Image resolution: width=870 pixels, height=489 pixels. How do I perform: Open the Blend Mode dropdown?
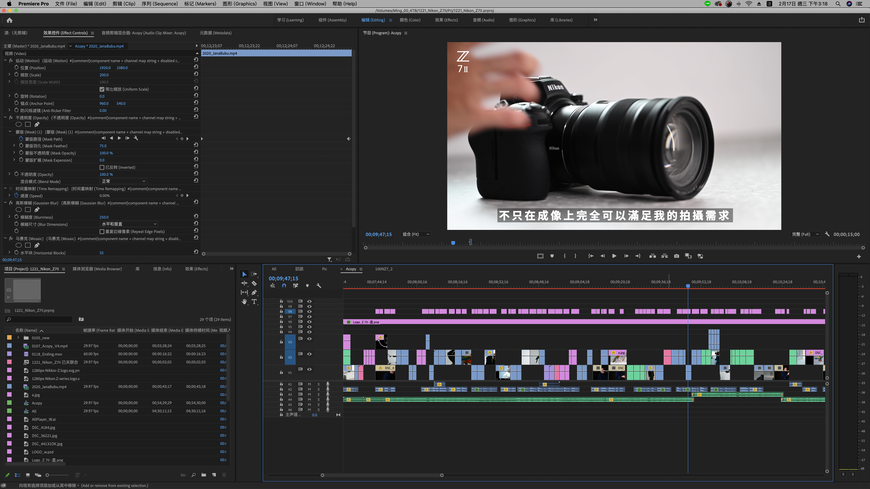(122, 181)
